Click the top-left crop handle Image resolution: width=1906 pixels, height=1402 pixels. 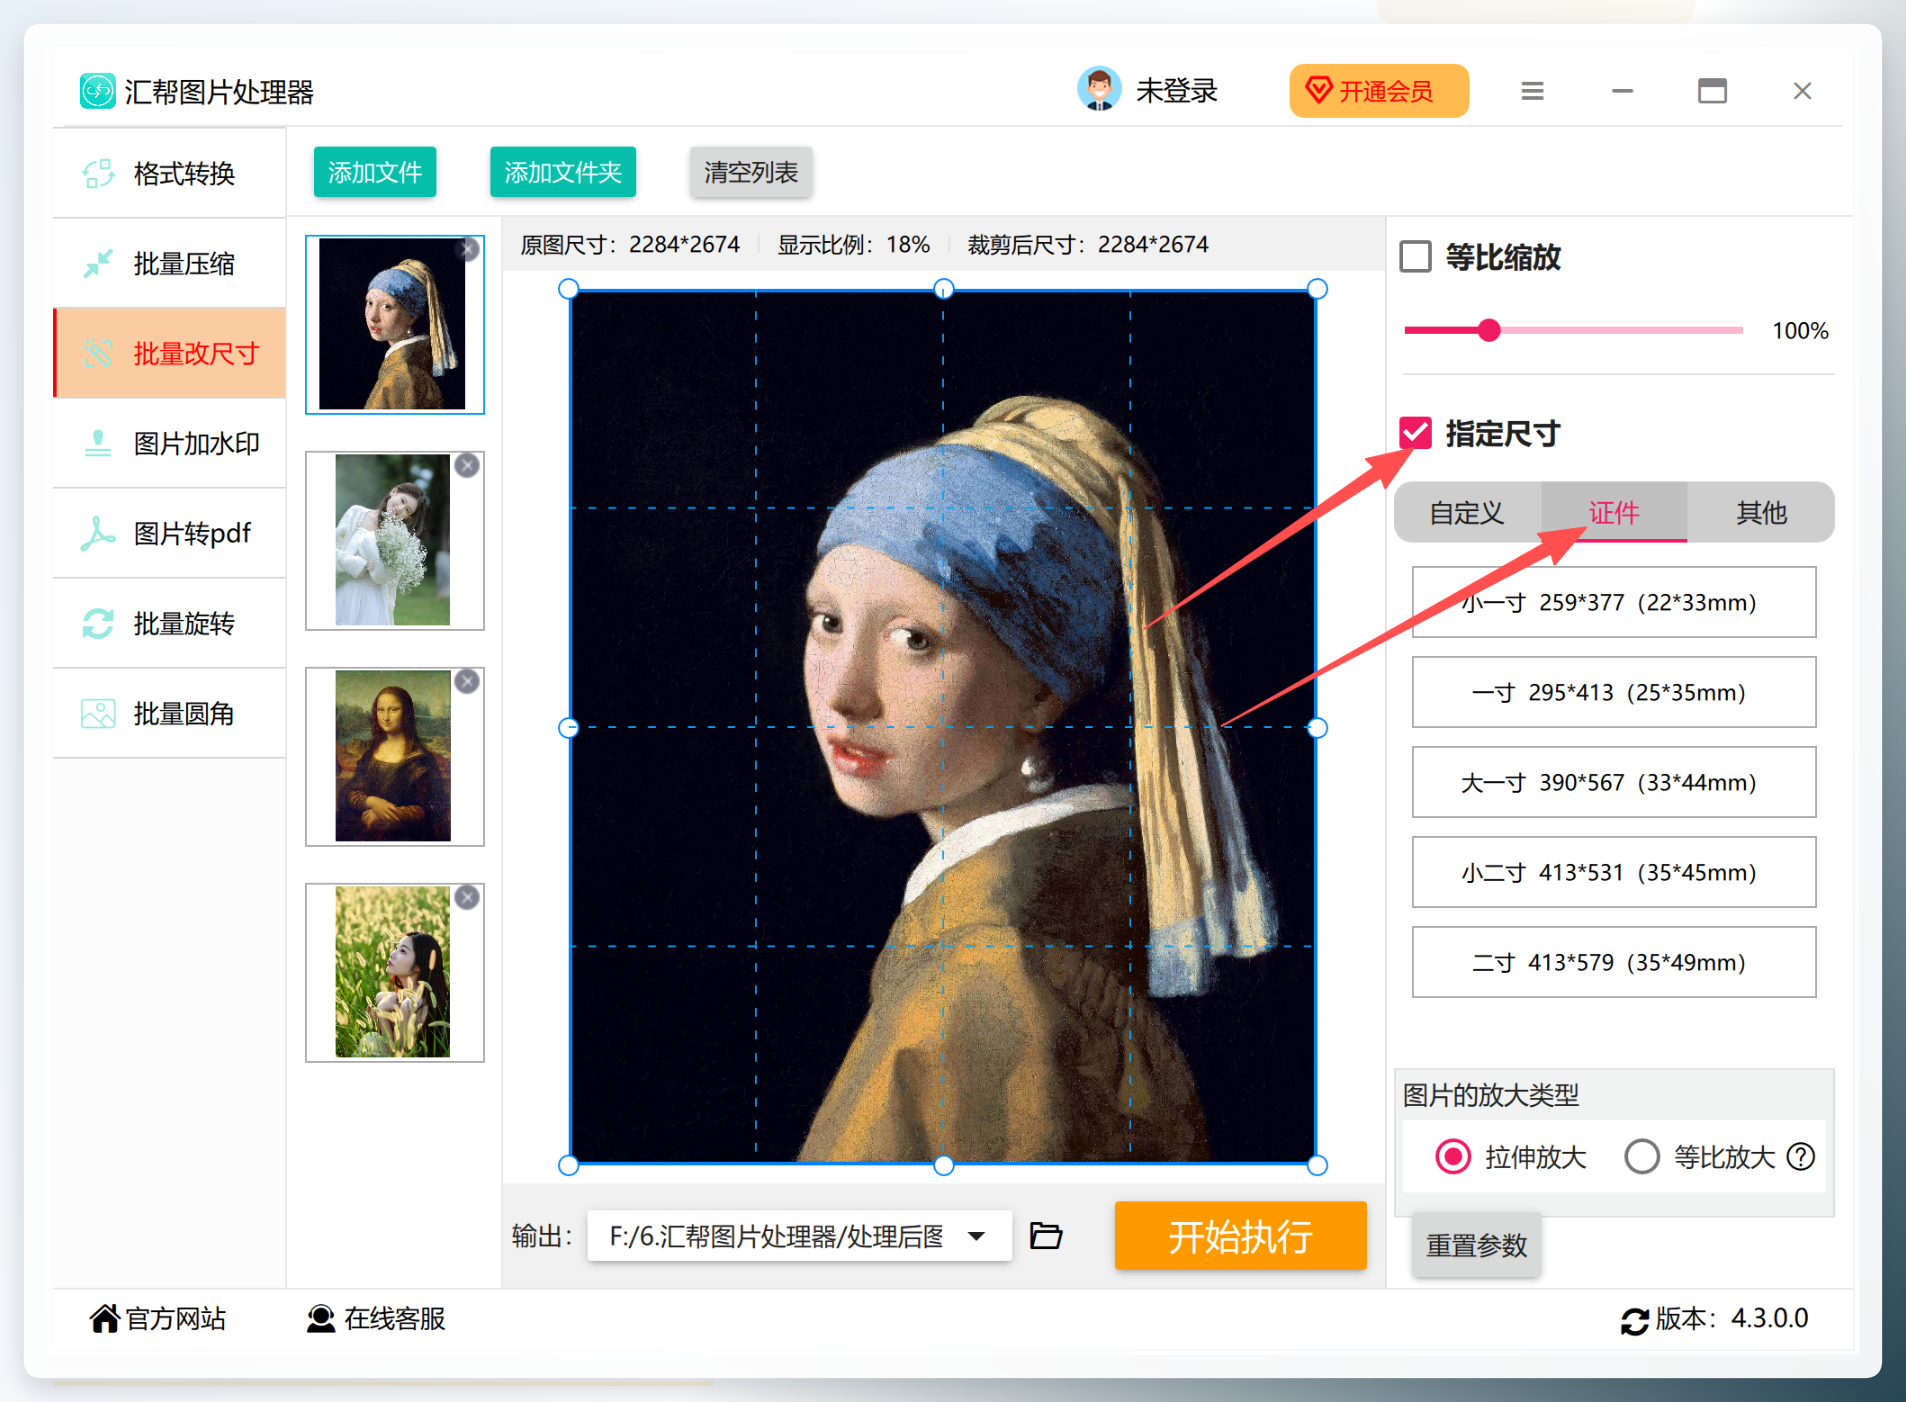click(x=568, y=289)
